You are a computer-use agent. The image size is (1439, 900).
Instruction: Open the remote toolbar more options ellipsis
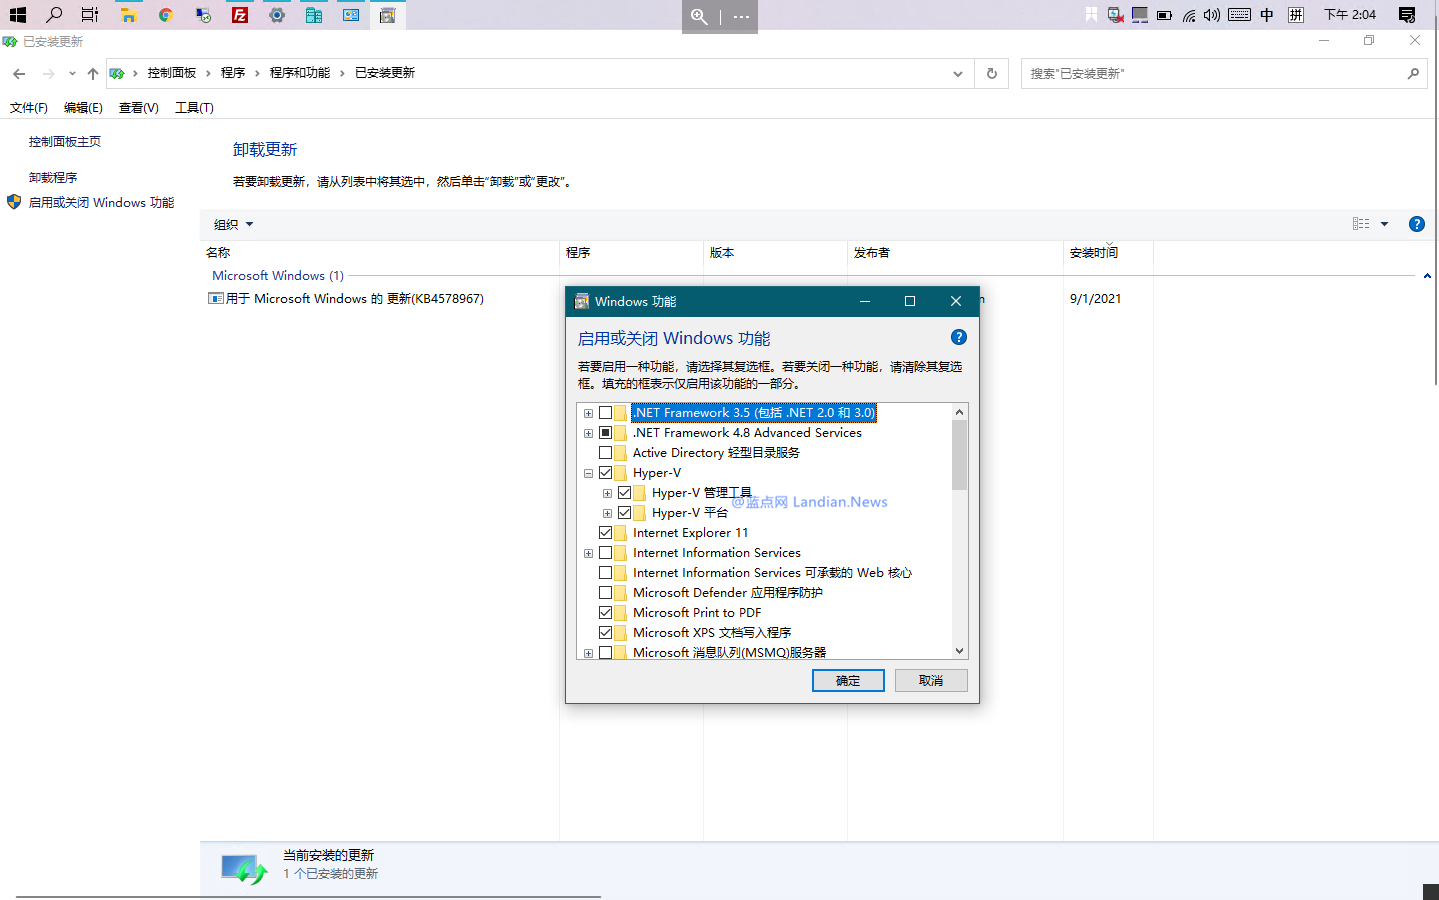point(741,17)
